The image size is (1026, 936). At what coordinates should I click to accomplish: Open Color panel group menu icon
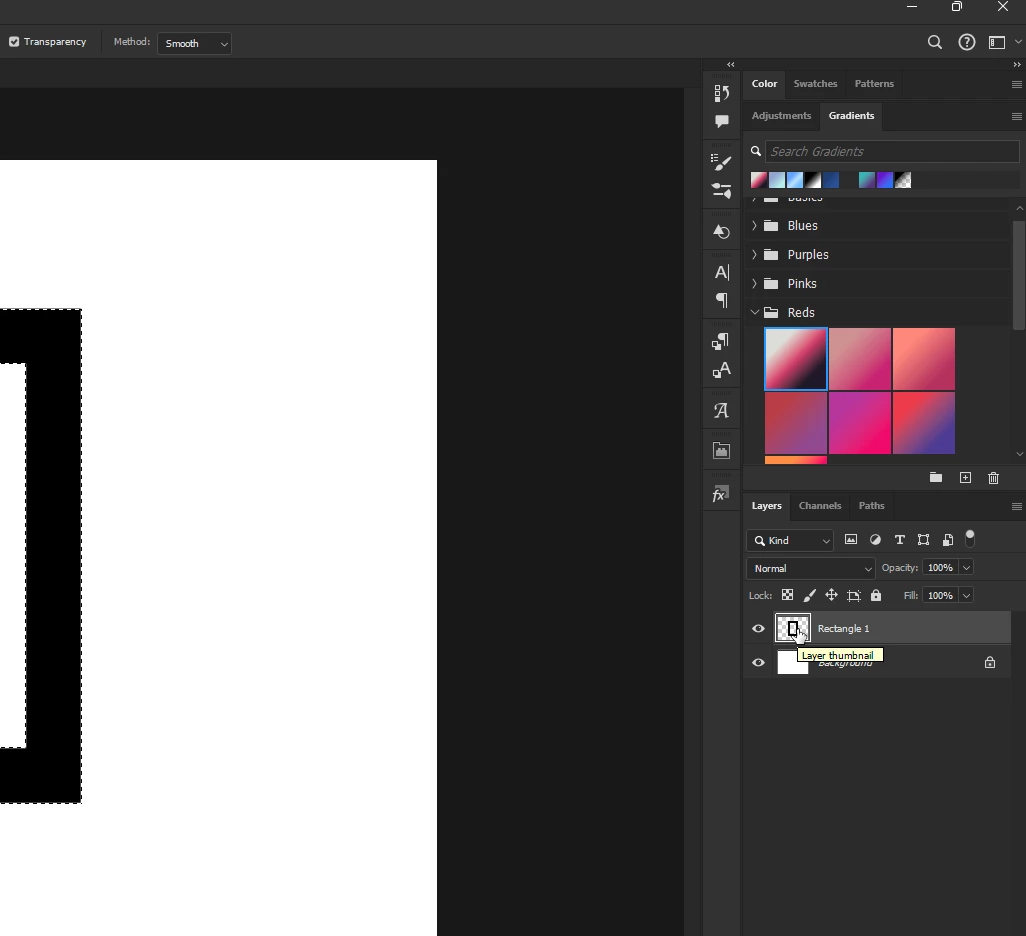tap(1016, 84)
